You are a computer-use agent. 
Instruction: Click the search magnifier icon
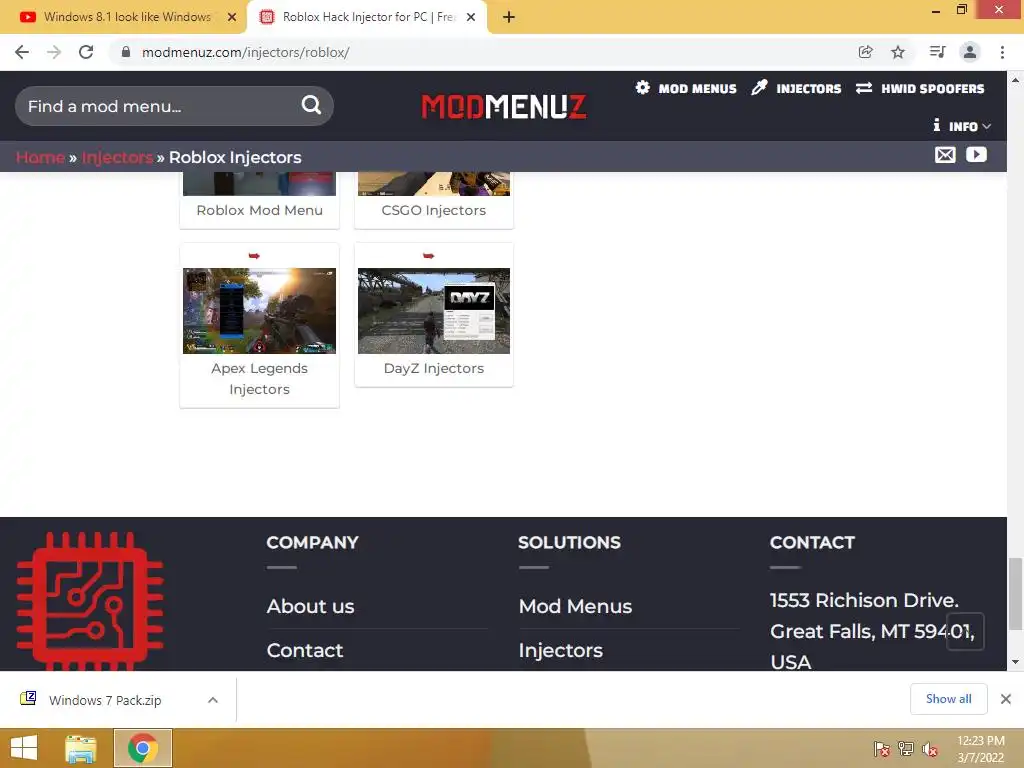tap(312, 105)
